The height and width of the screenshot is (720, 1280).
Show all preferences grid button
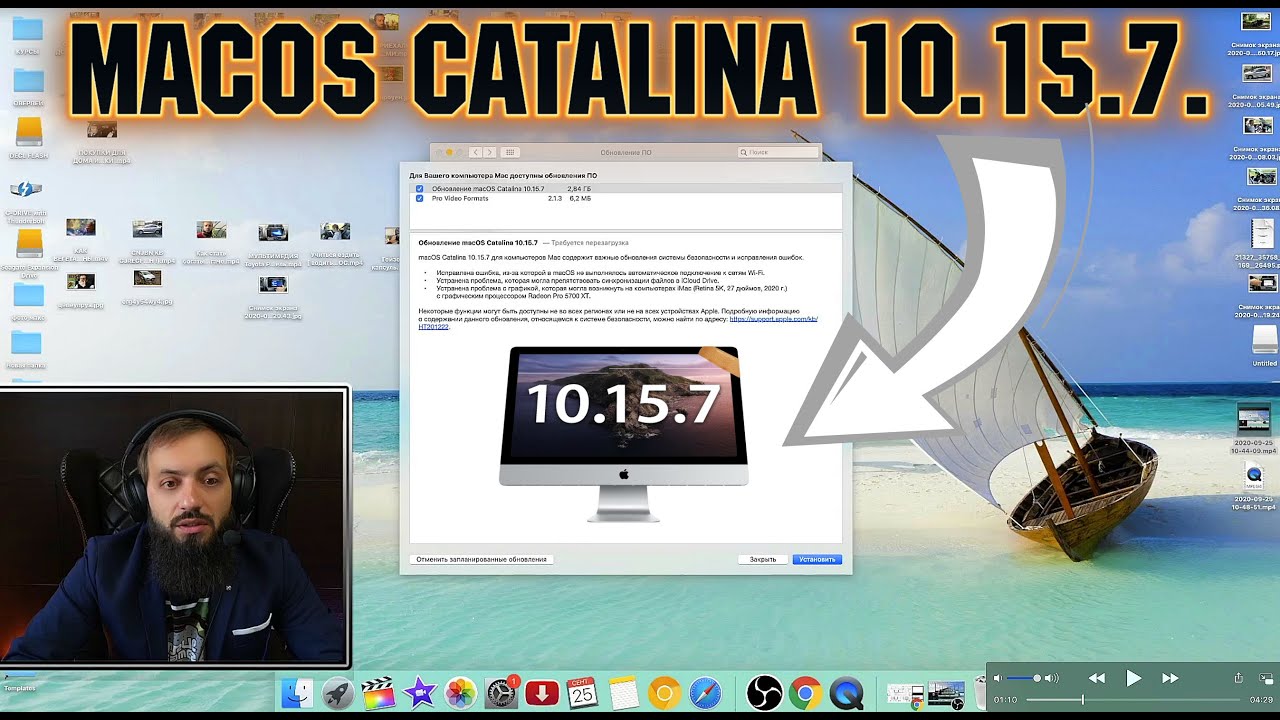(x=510, y=152)
